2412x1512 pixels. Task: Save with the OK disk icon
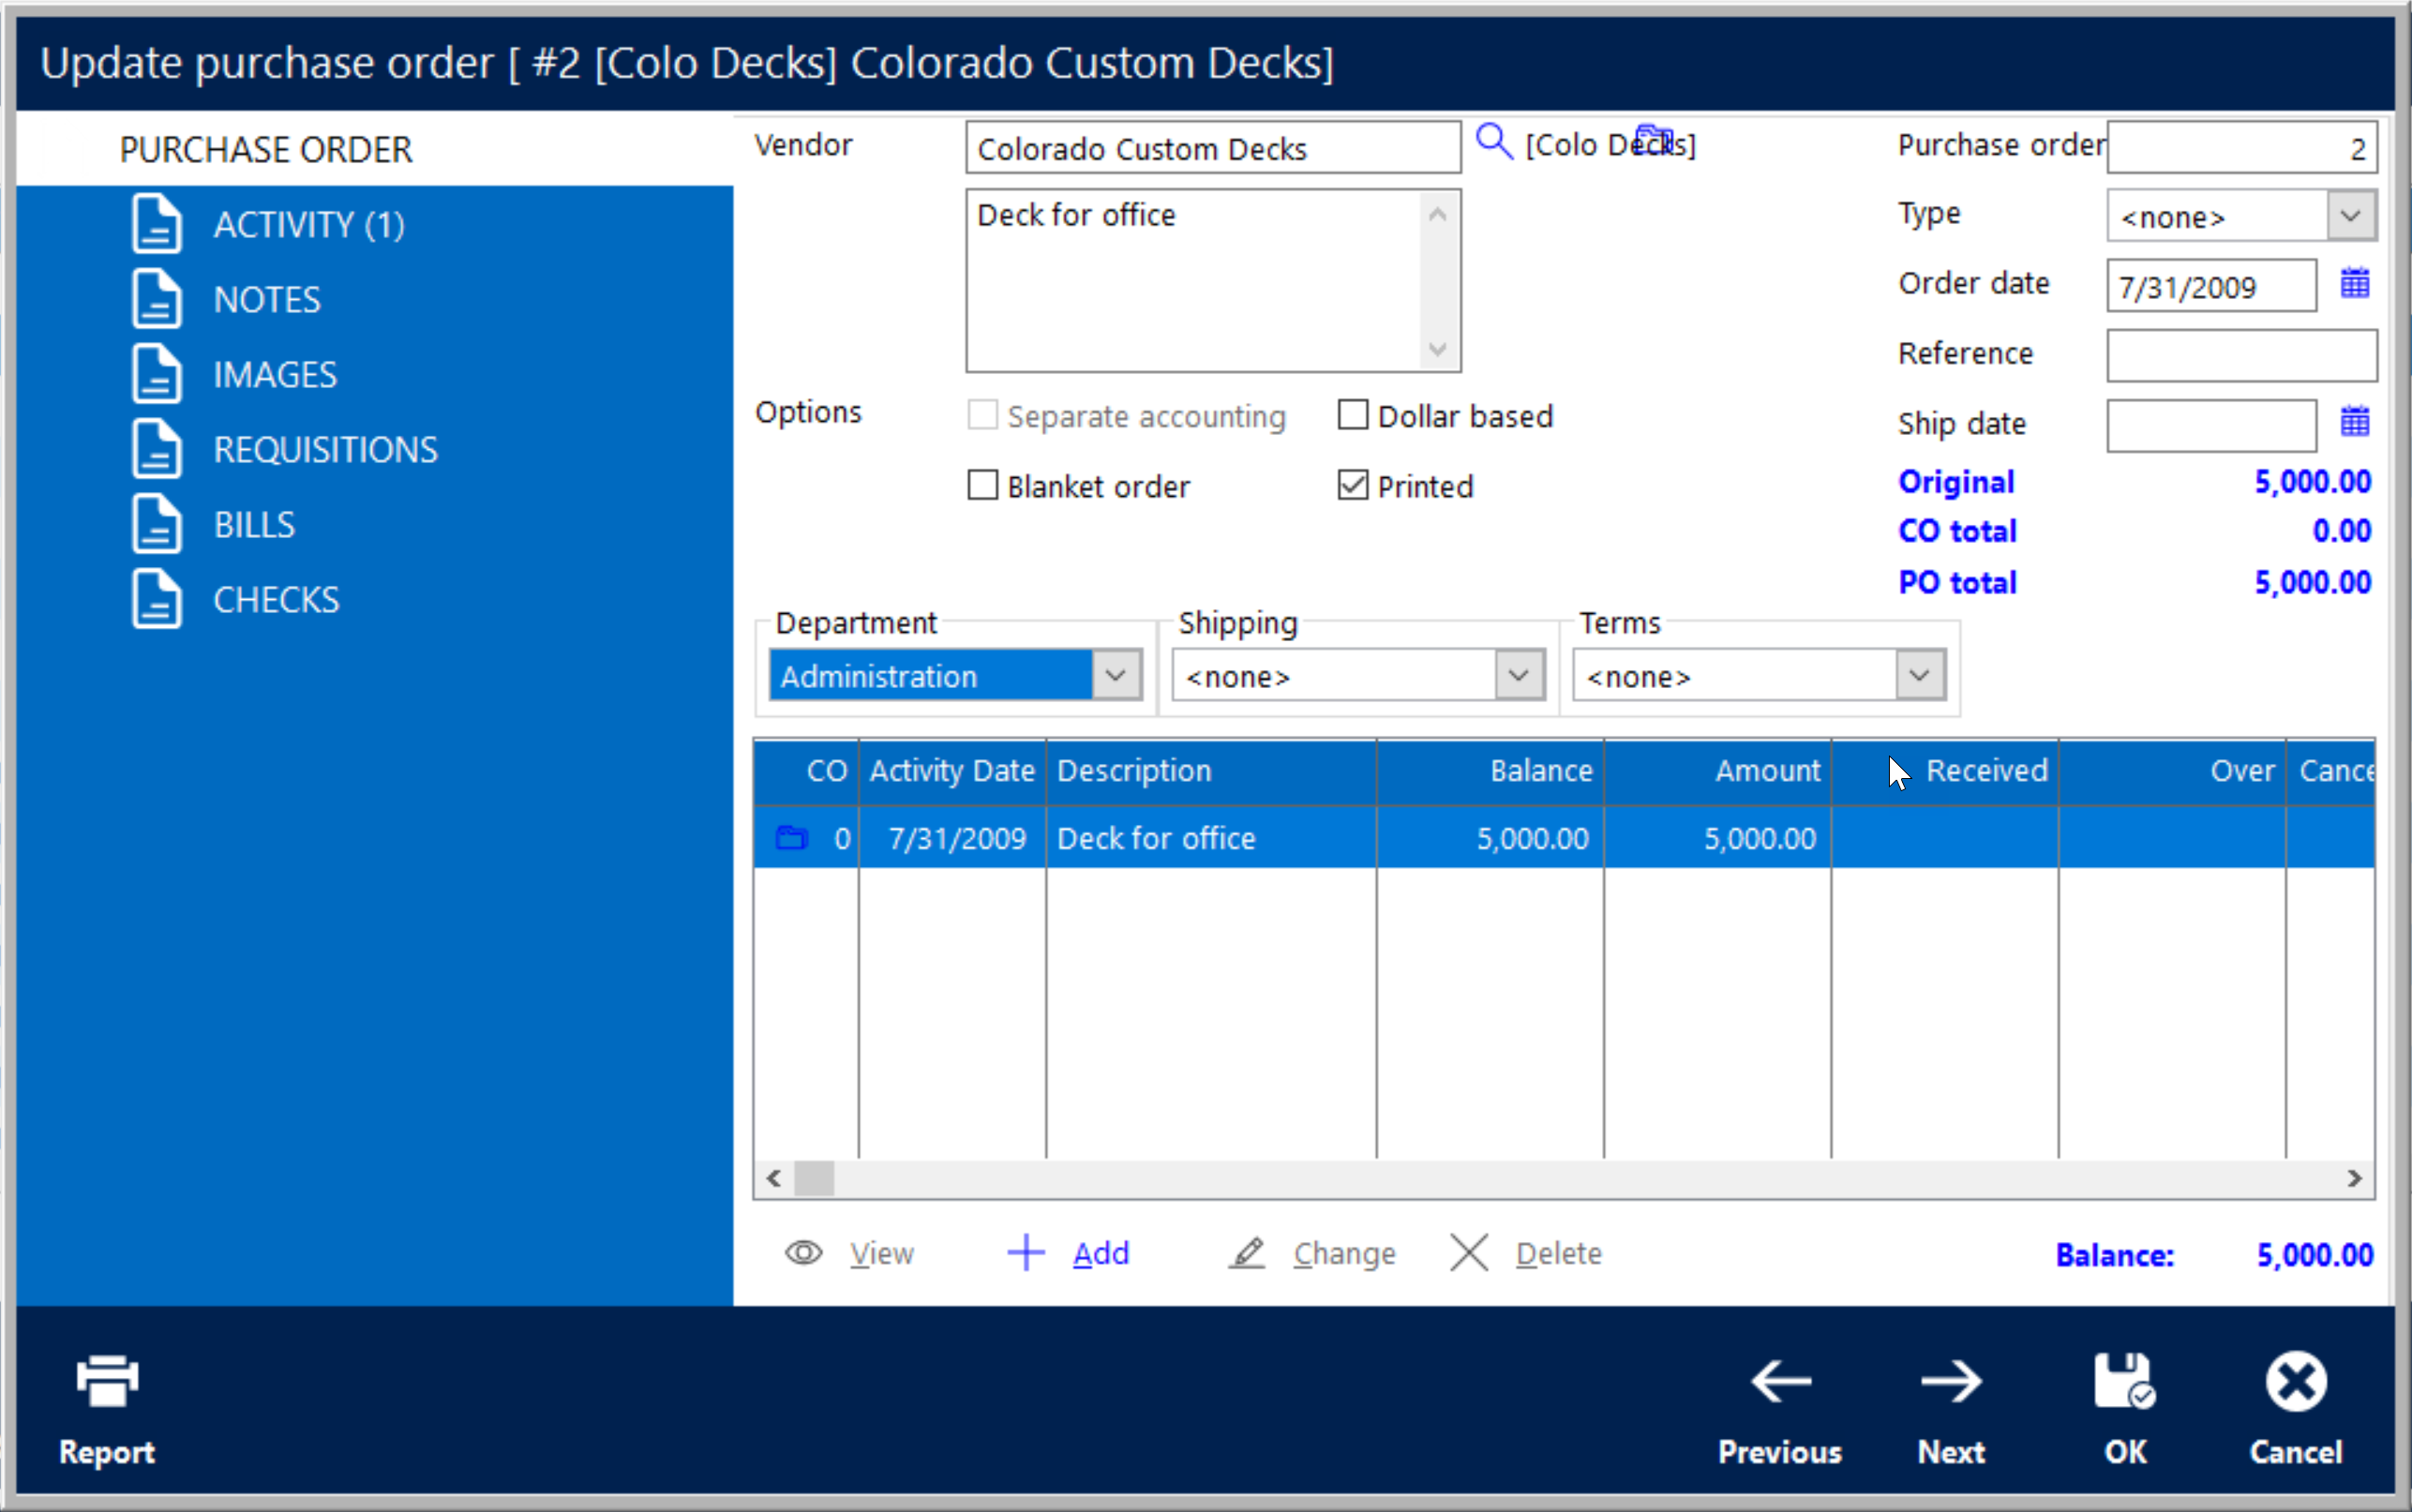point(2124,1382)
